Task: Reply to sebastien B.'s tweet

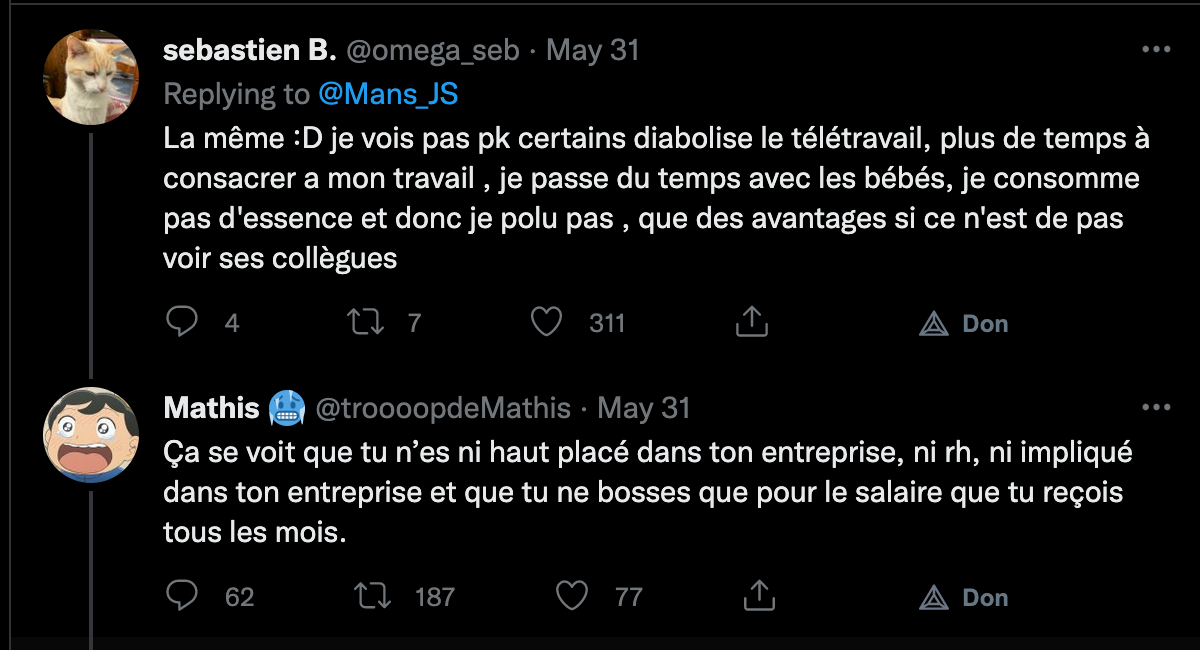Action: pos(181,322)
